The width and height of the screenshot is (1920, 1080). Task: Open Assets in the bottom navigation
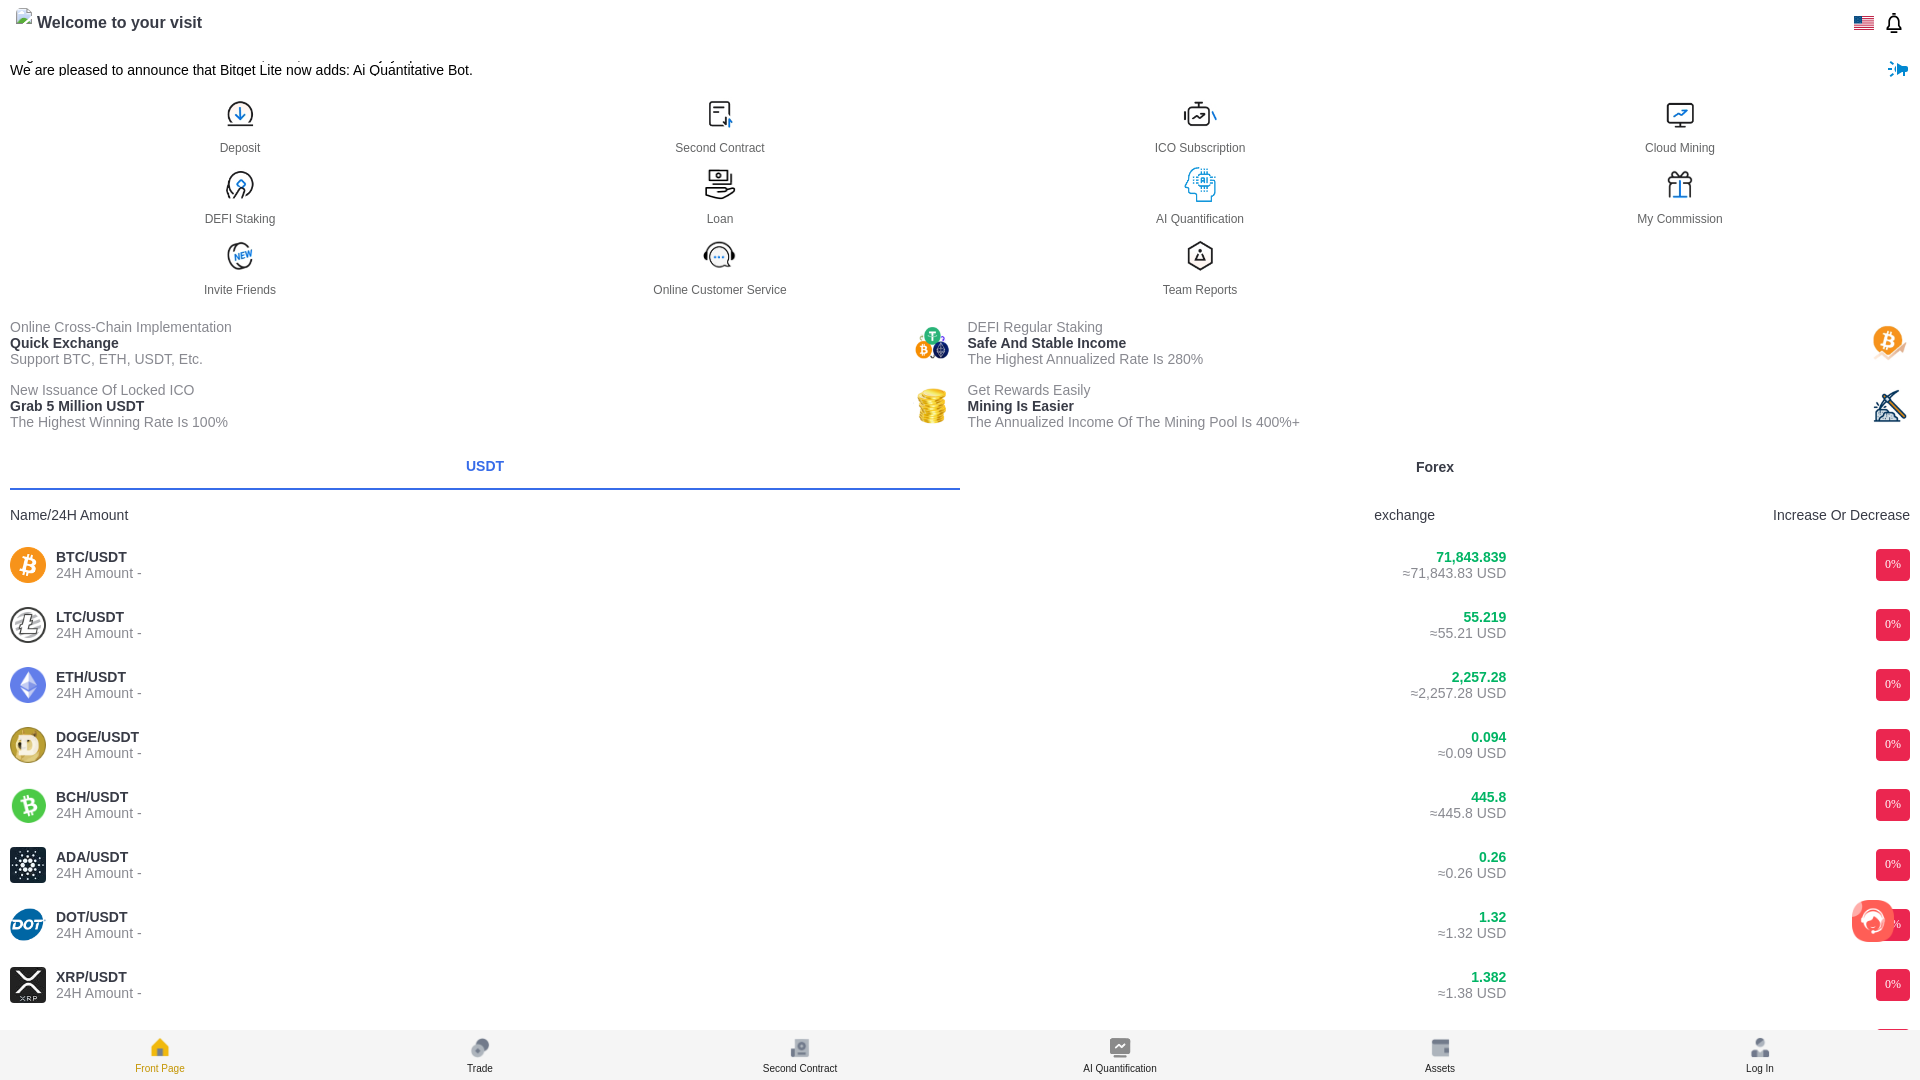point(1440,1055)
